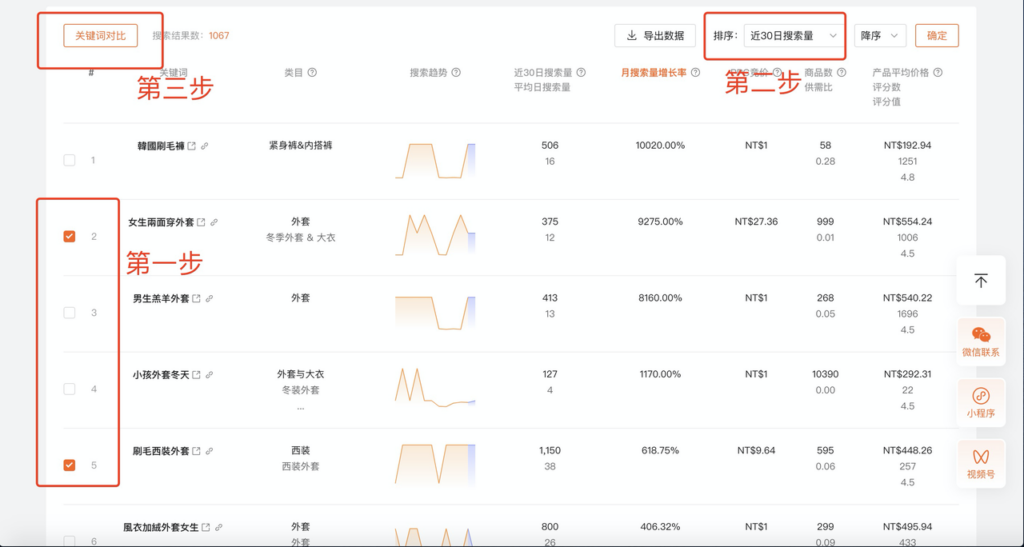Click chain link icon for 刷毛西裝外套
This screenshot has width=1024, height=547.
pos(209,451)
